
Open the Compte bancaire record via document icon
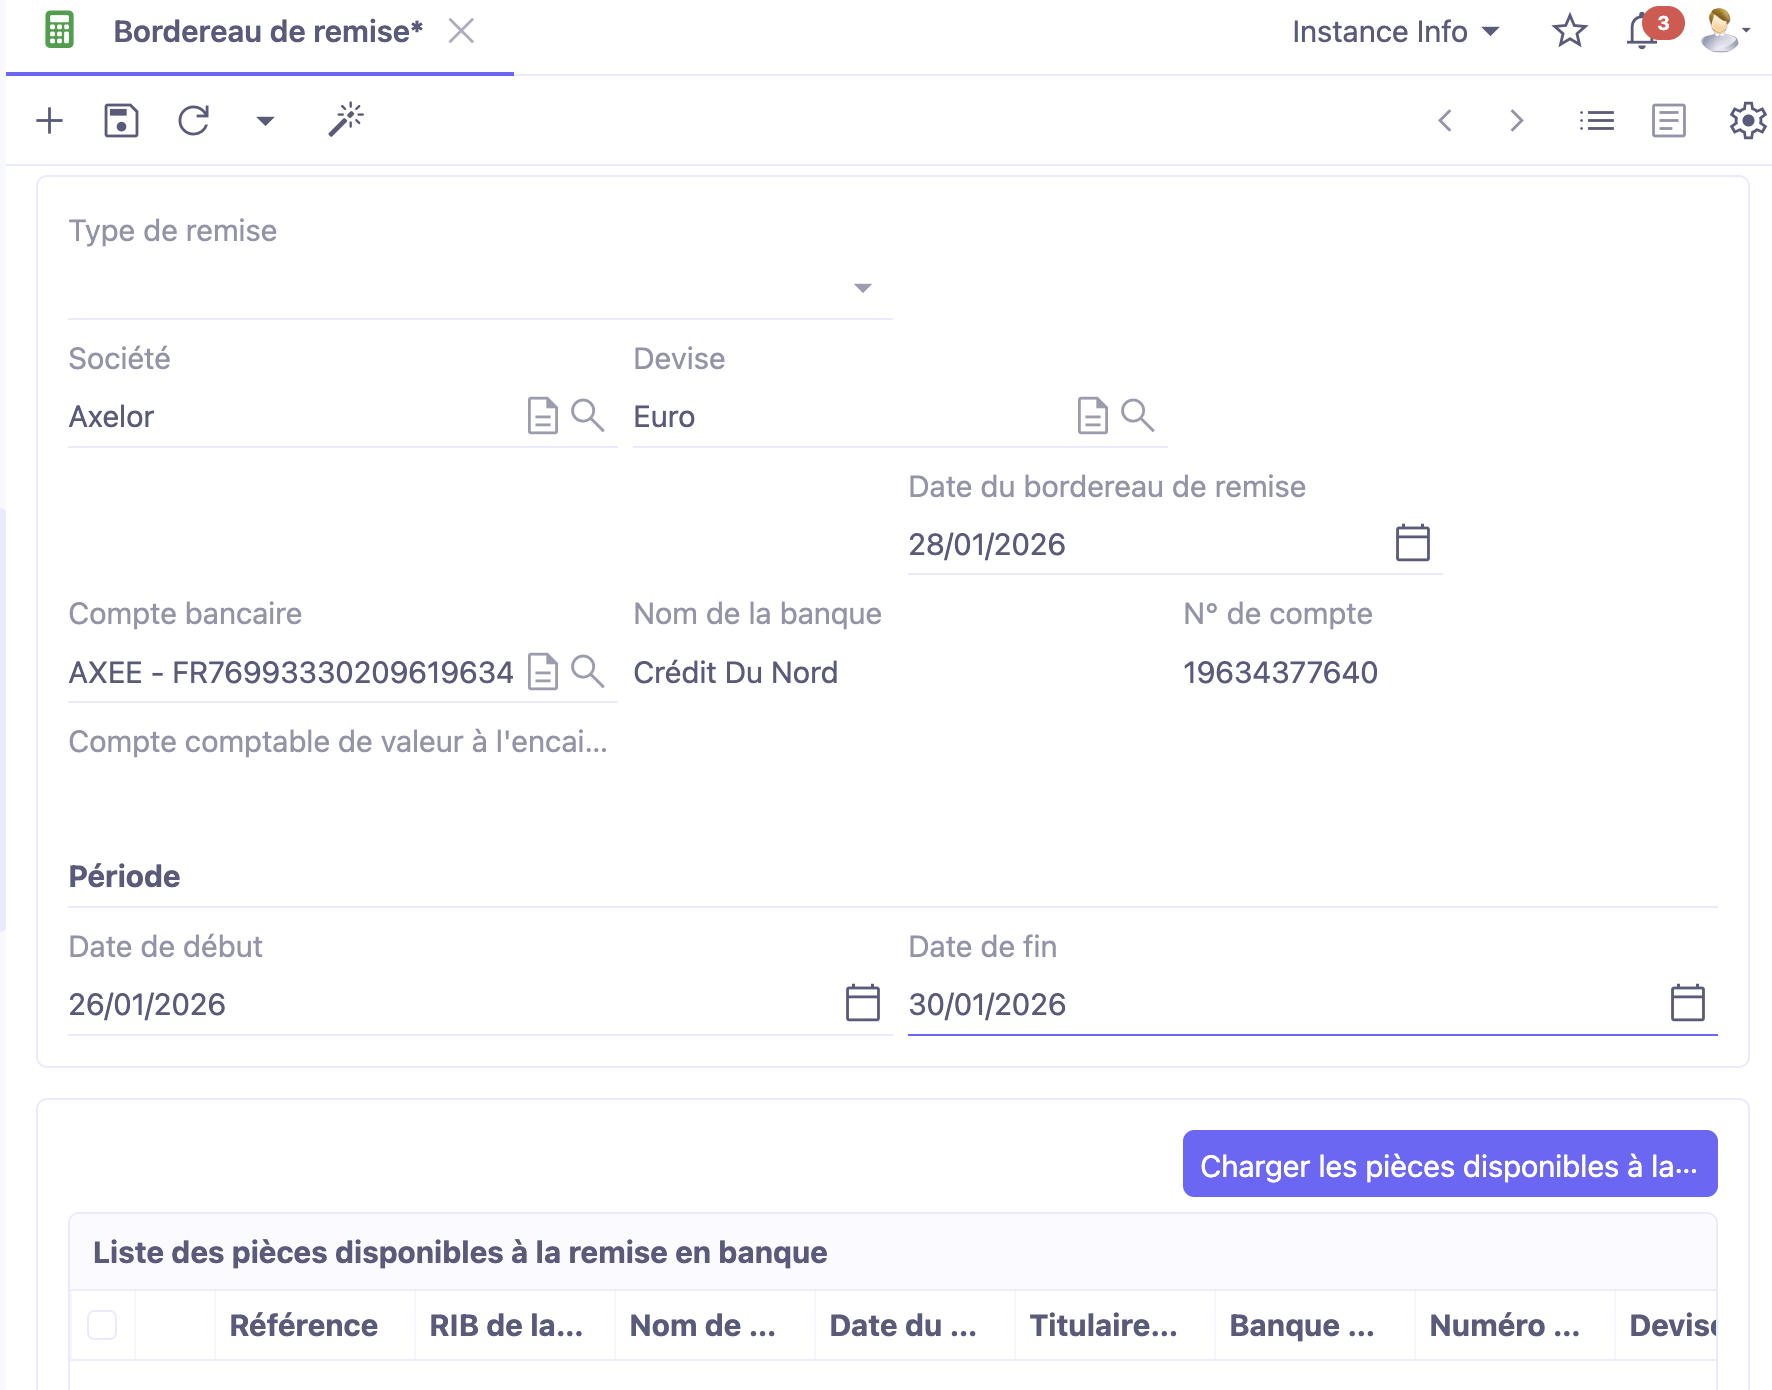pyautogui.click(x=541, y=672)
